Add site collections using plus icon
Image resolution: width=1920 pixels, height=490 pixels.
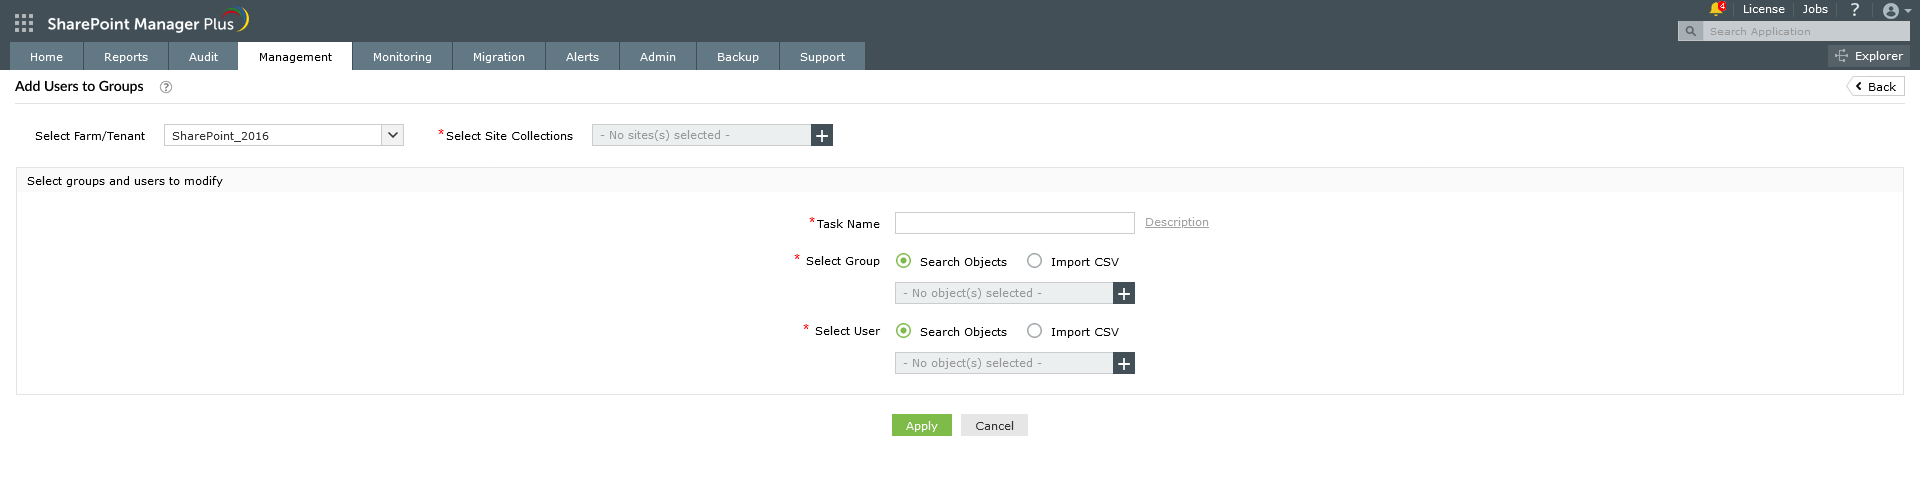click(x=822, y=135)
